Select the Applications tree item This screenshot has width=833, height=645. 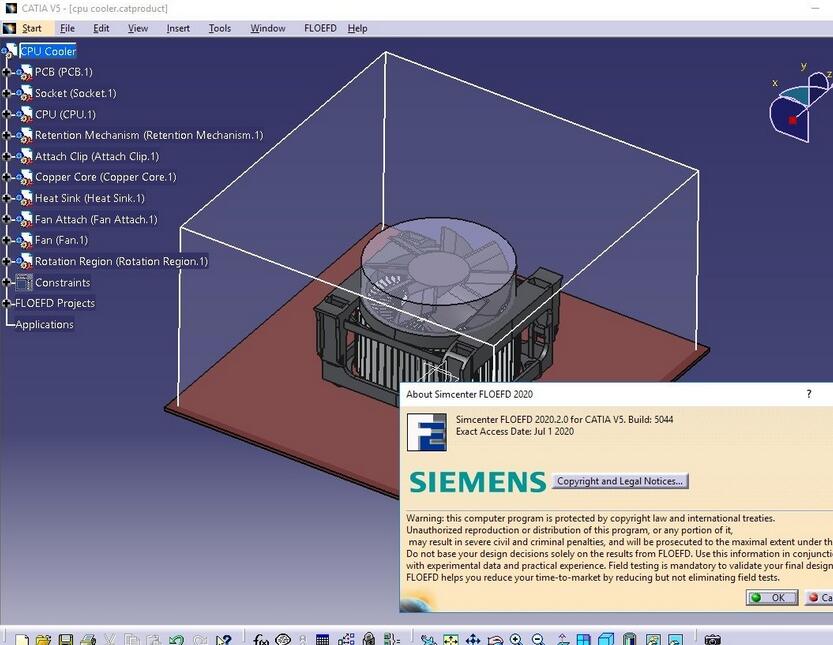[44, 324]
